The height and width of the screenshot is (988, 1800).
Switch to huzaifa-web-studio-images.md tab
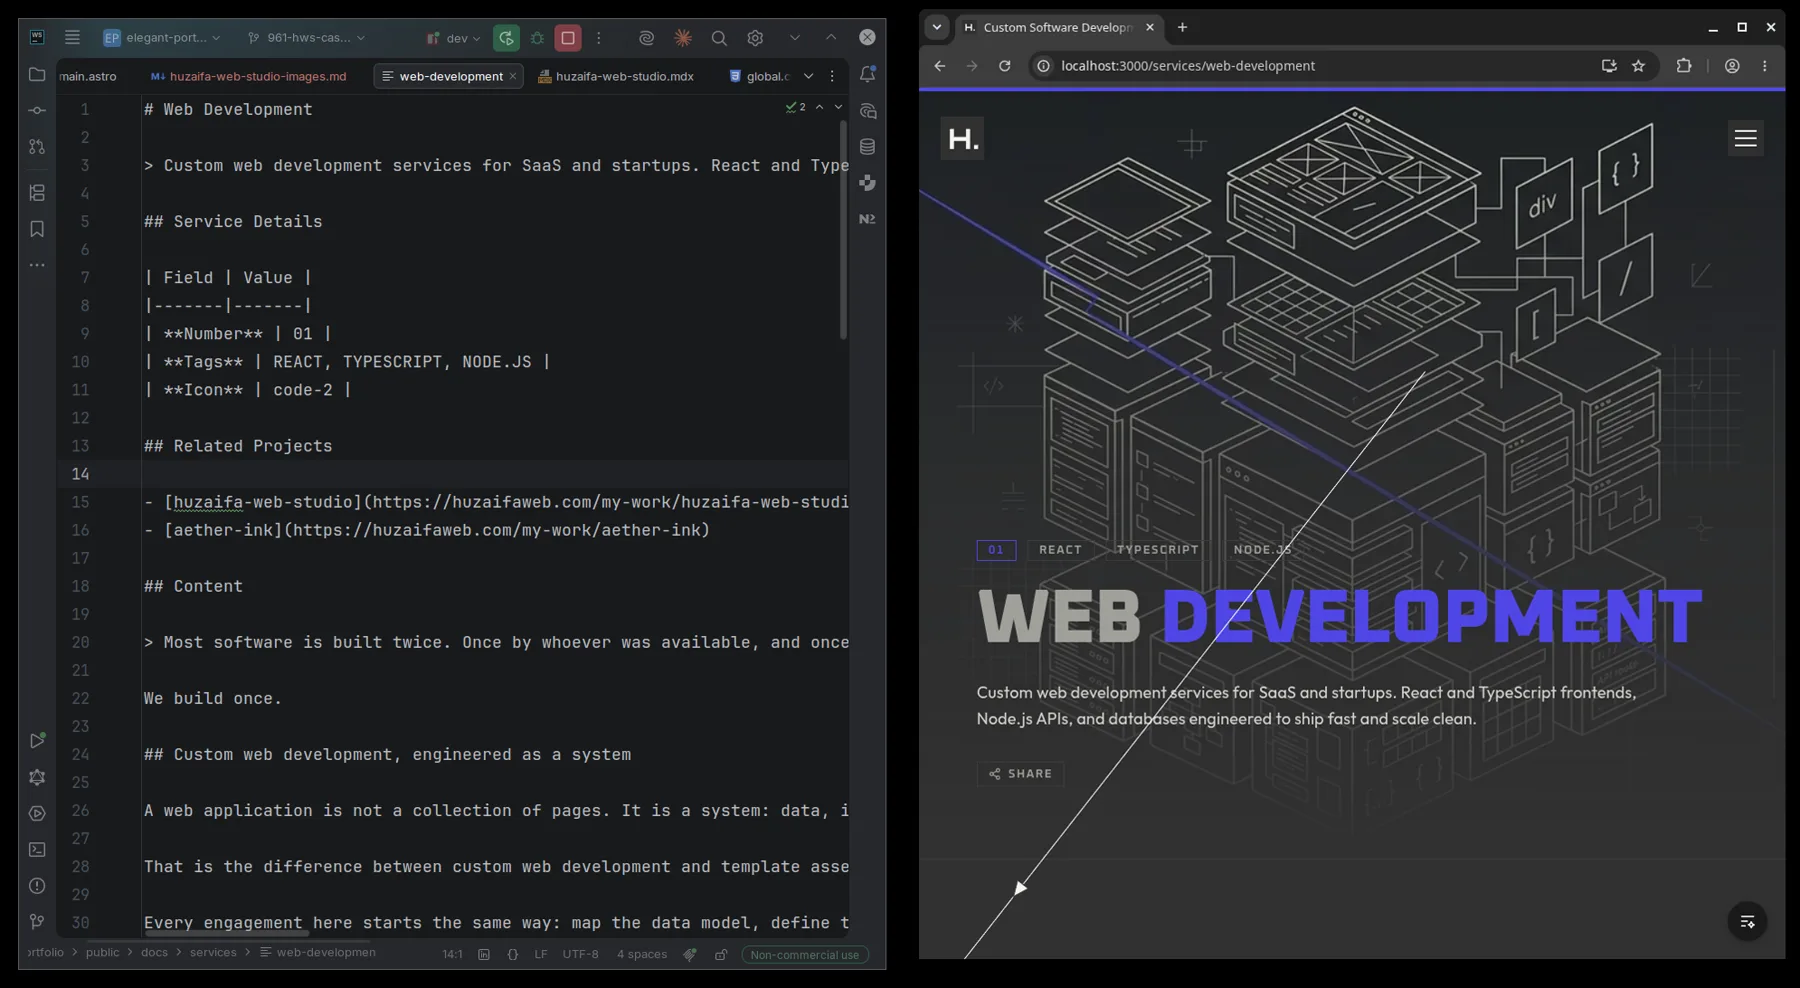tap(248, 76)
